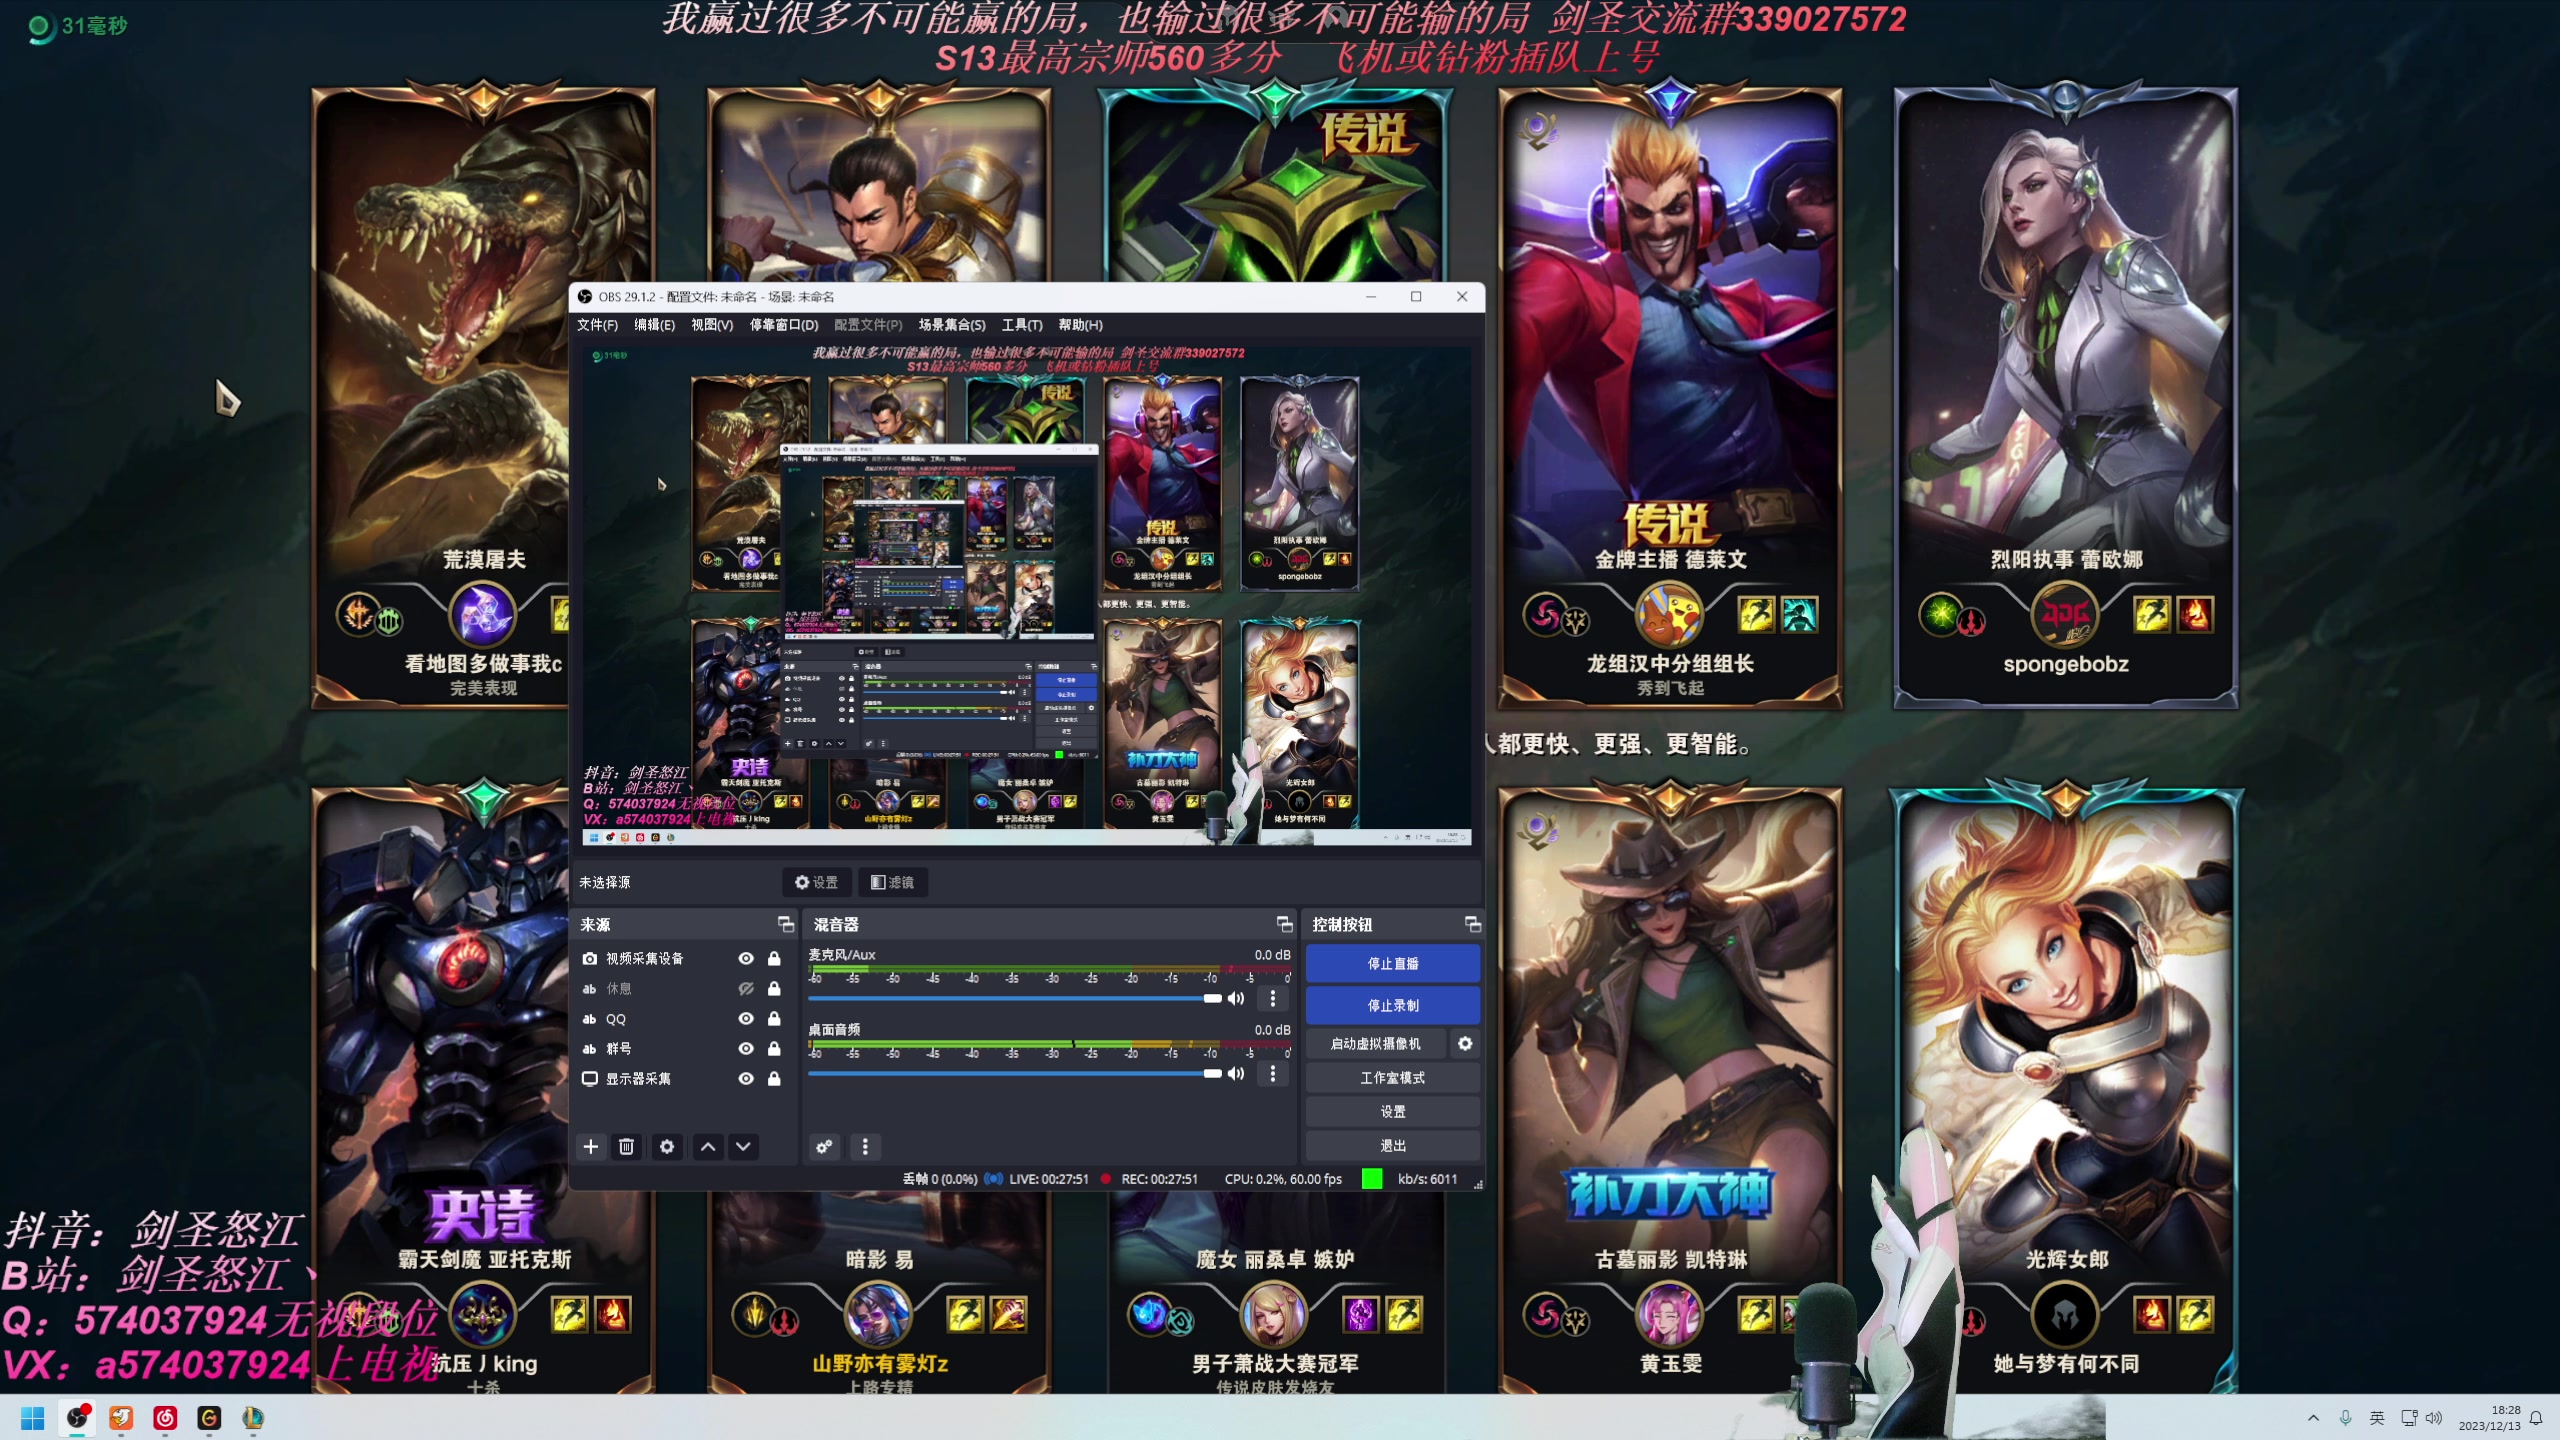Click 停止录制 to stop recording
2560x1440 pixels.
point(1392,1005)
